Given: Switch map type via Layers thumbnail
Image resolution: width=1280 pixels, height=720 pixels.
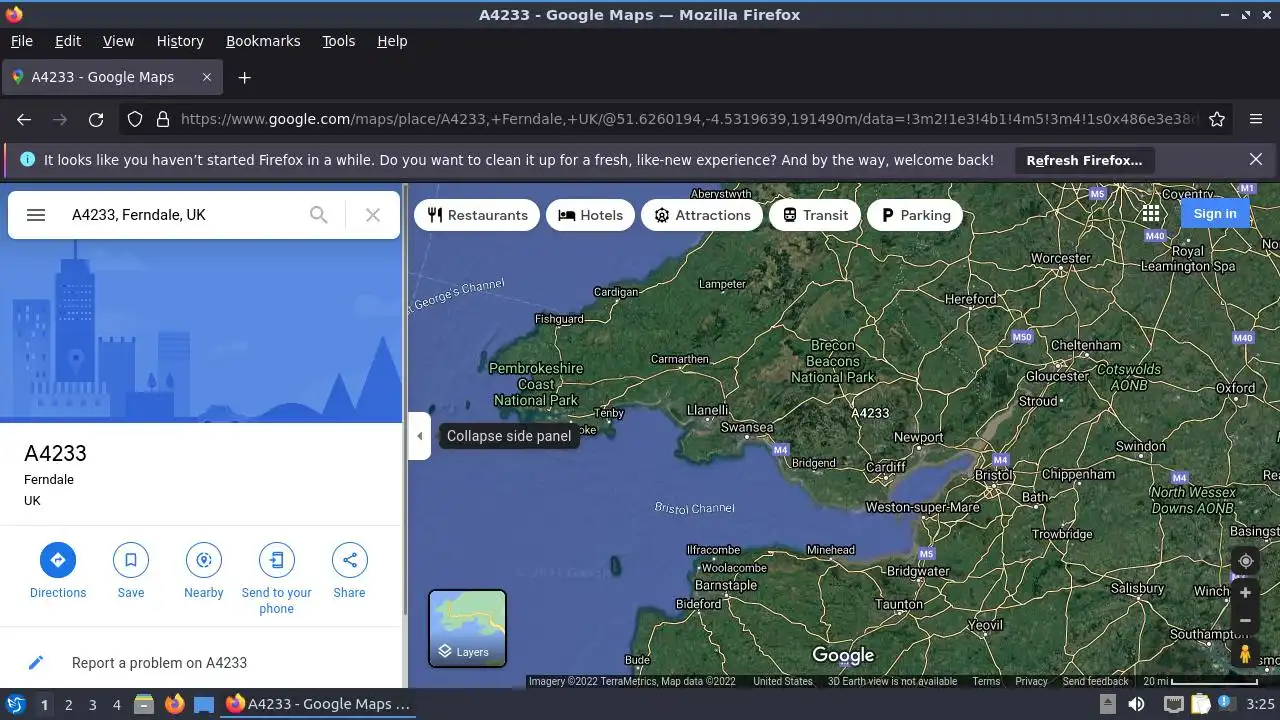Looking at the screenshot, I should click(x=467, y=628).
